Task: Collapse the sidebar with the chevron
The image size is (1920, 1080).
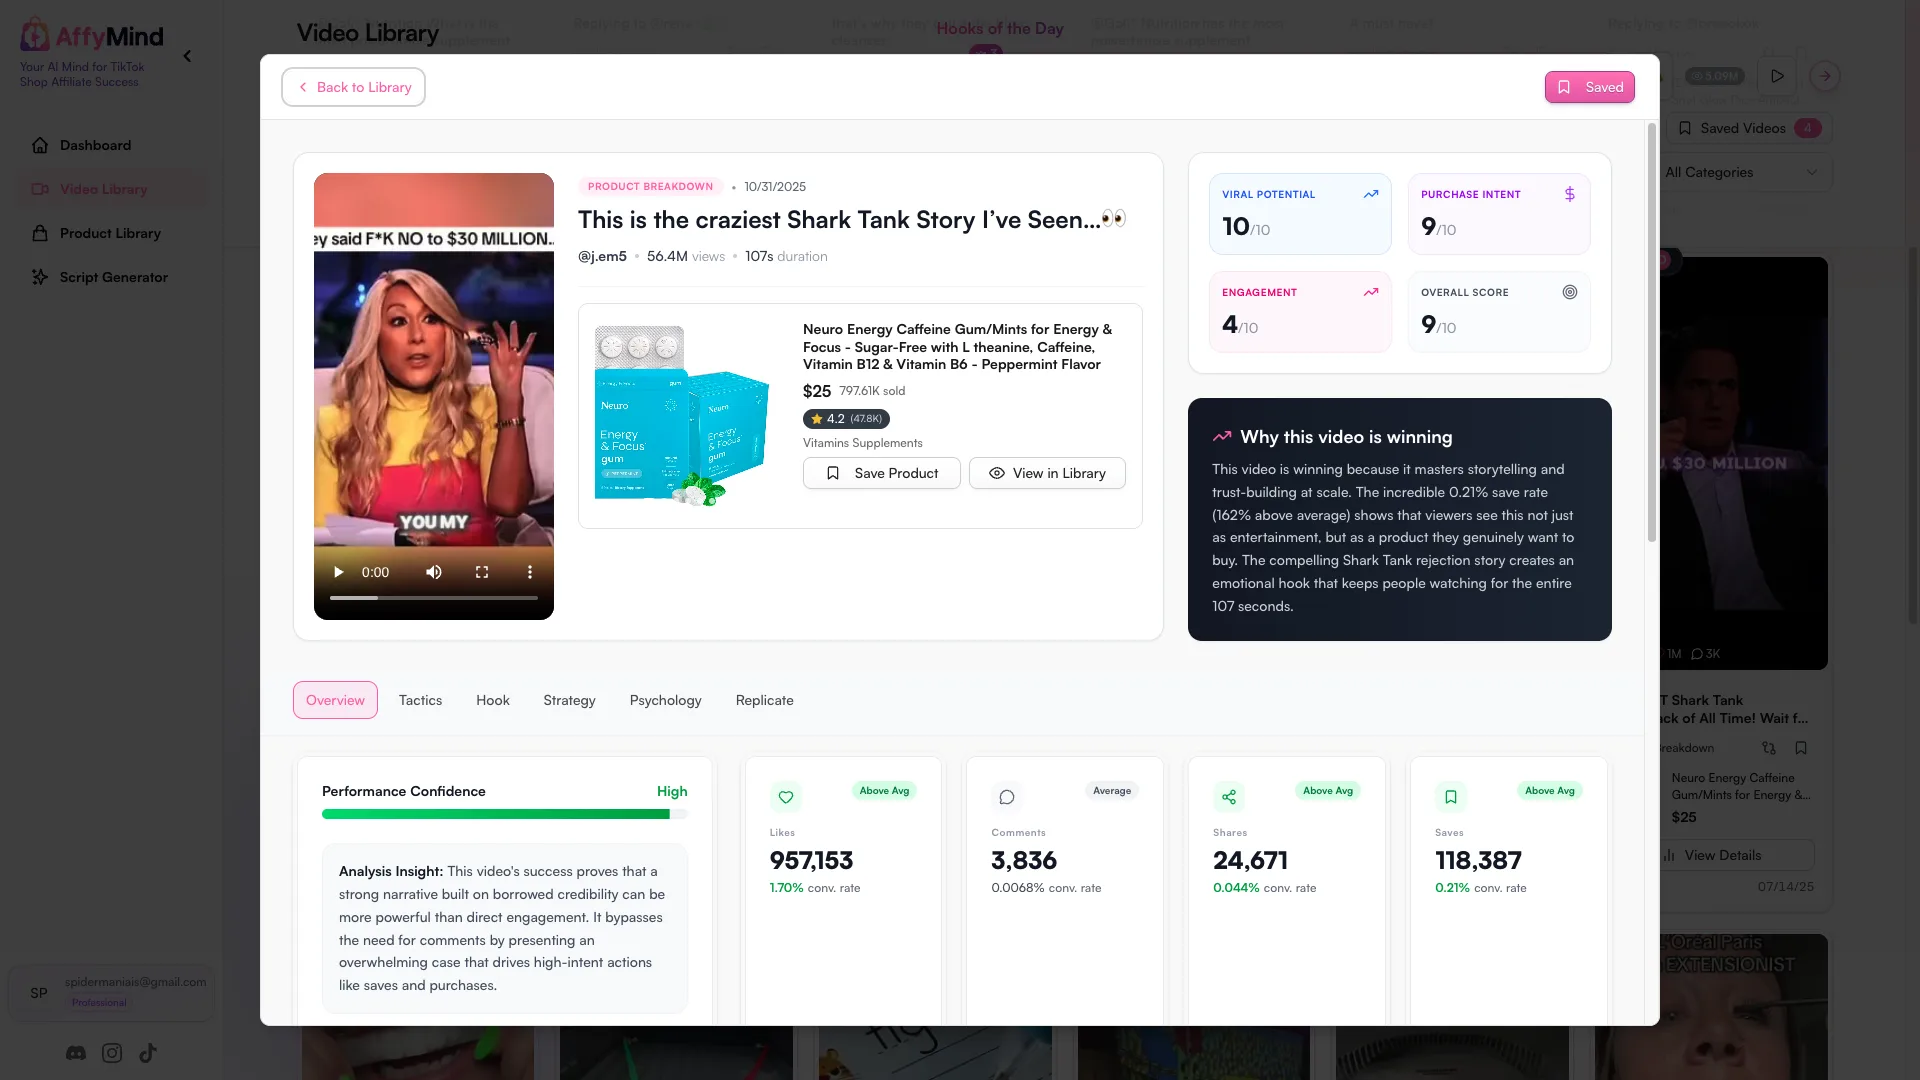Action: [187, 56]
